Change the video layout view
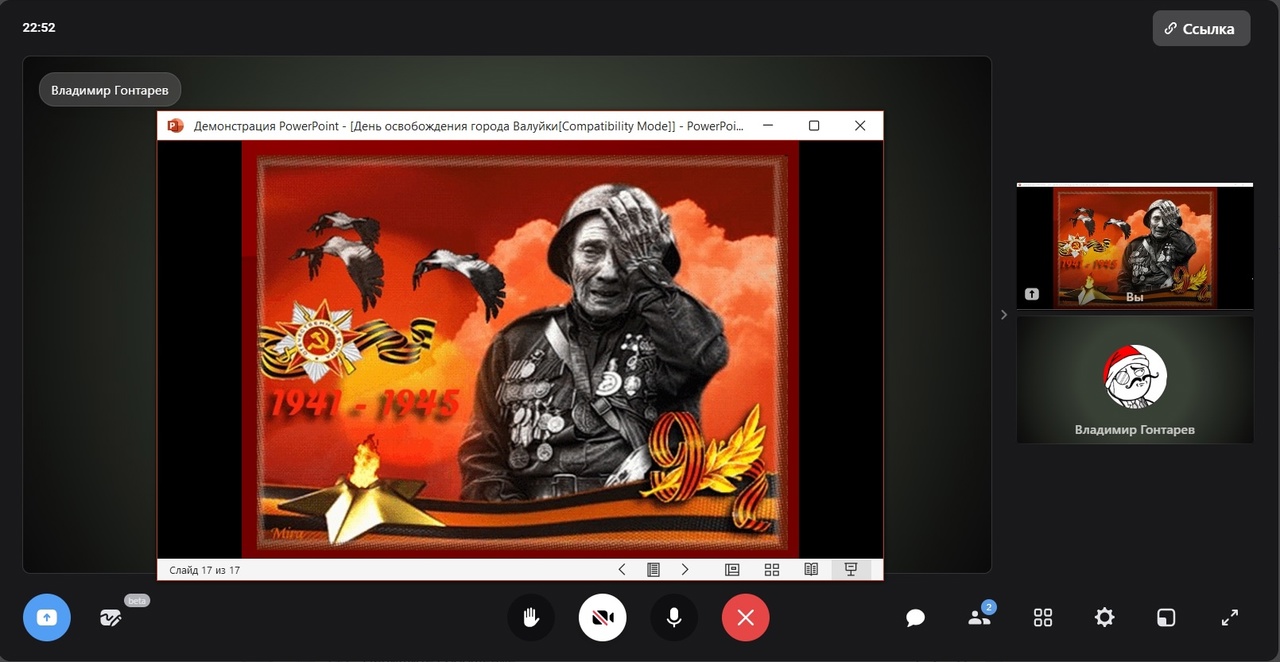Screen dimensions: 1280x662 pos(1166,618)
